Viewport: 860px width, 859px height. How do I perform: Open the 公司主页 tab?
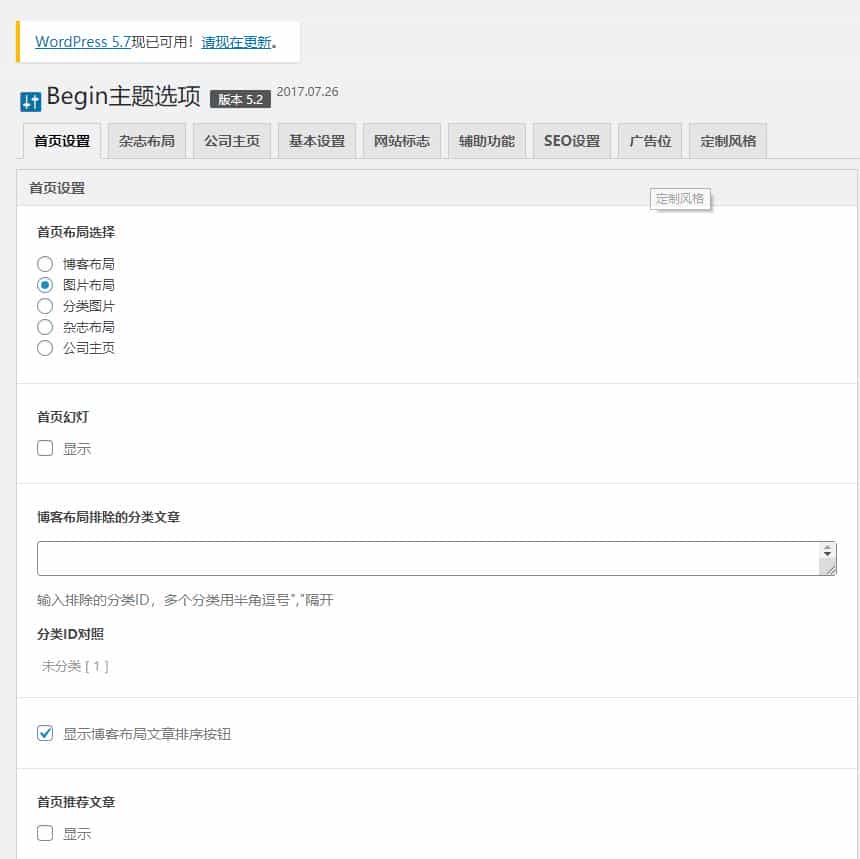[x=232, y=140]
